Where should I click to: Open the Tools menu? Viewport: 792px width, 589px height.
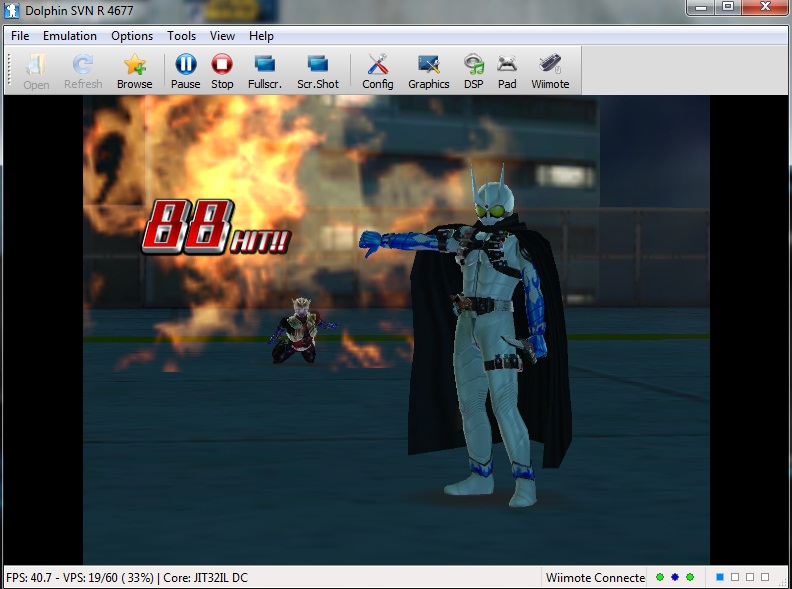point(181,36)
